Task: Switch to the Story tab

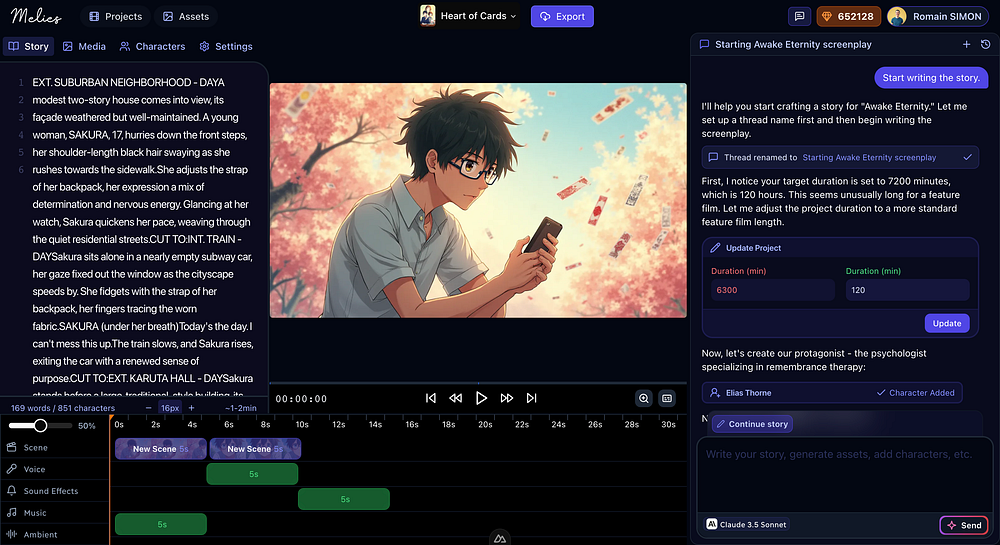Action: 29,47
